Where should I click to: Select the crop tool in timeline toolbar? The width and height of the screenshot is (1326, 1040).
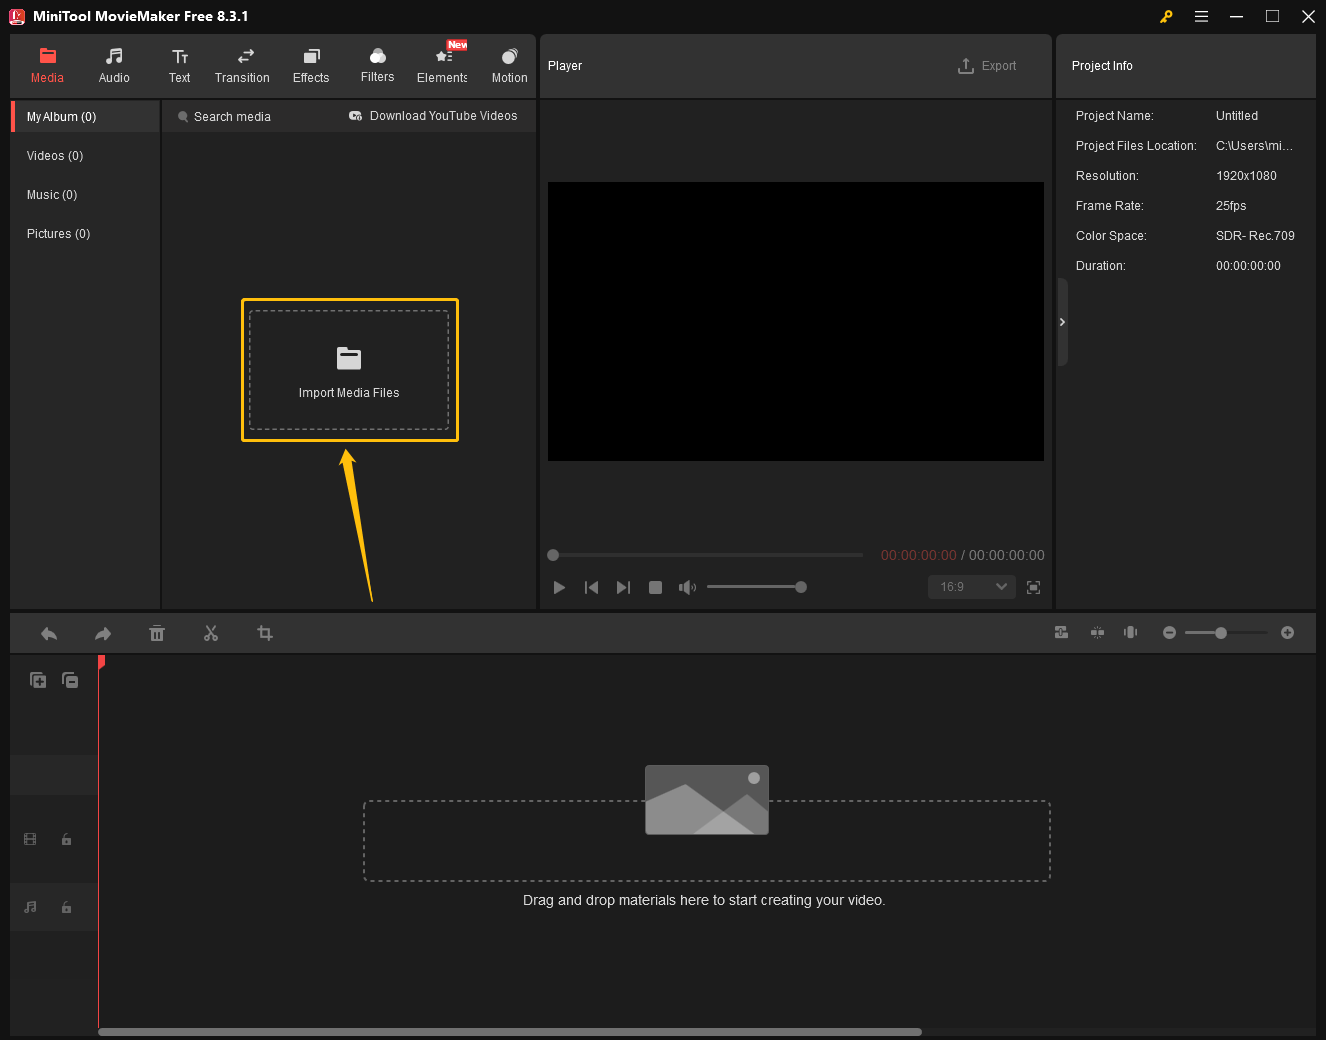point(264,633)
